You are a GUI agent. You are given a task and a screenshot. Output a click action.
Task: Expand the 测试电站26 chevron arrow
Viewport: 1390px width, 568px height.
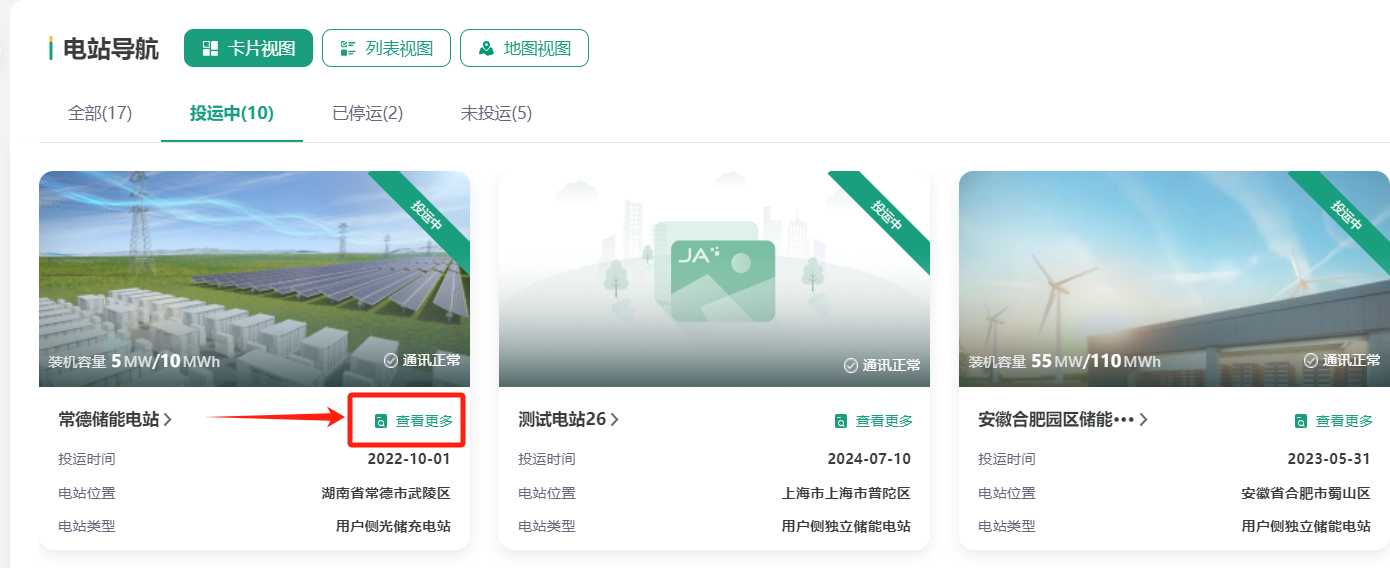pos(615,420)
